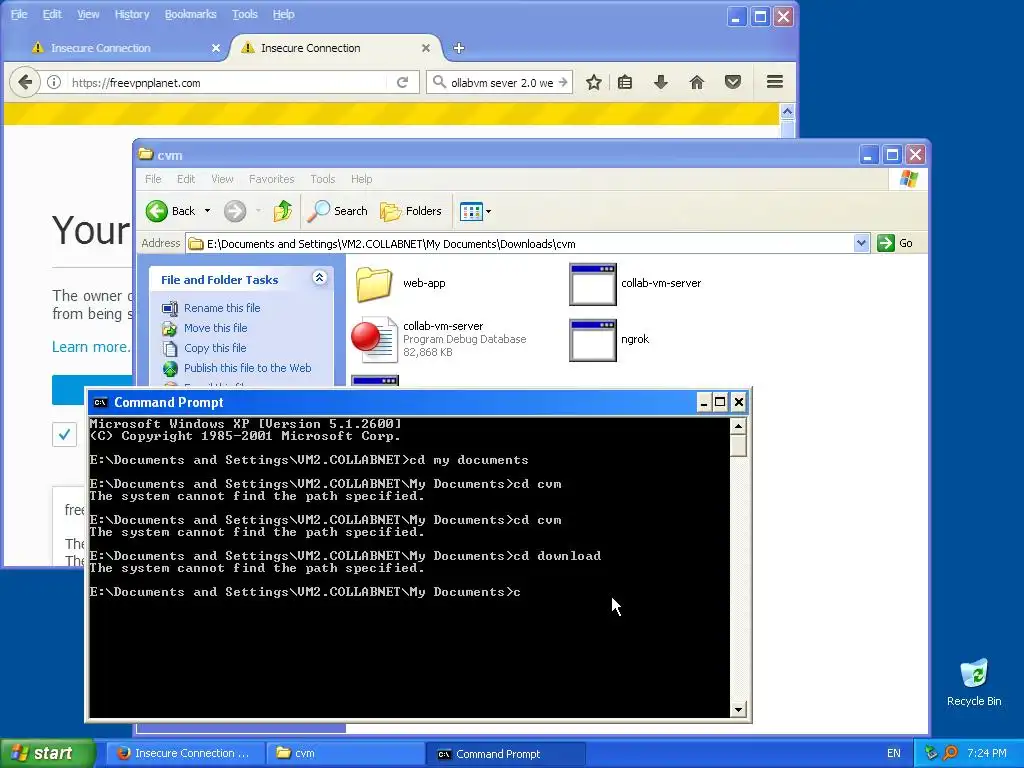Viewport: 1024px width, 768px height.
Task: Click Publish this file to the Web
Action: pos(248,368)
